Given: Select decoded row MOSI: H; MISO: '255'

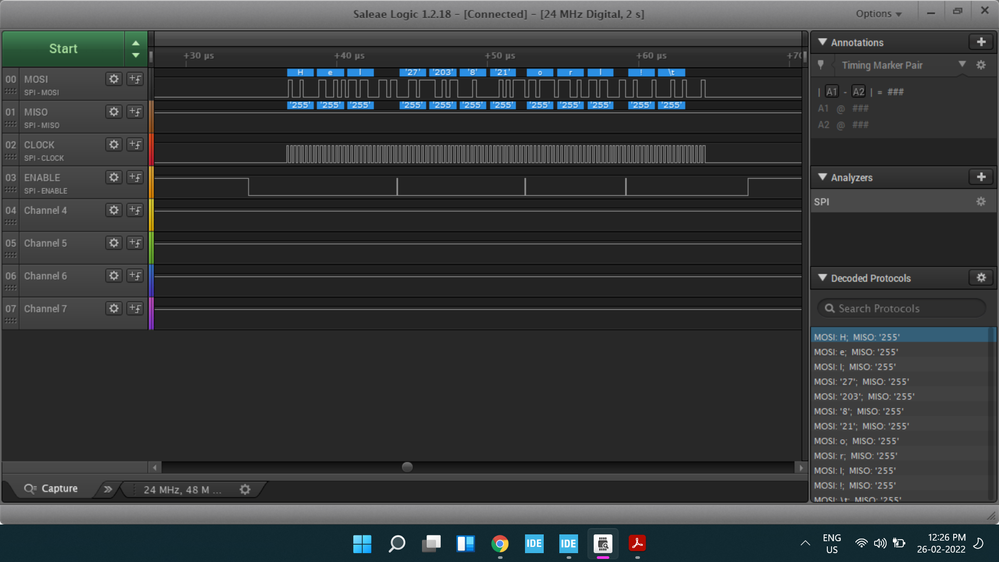Looking at the screenshot, I should click(x=902, y=337).
